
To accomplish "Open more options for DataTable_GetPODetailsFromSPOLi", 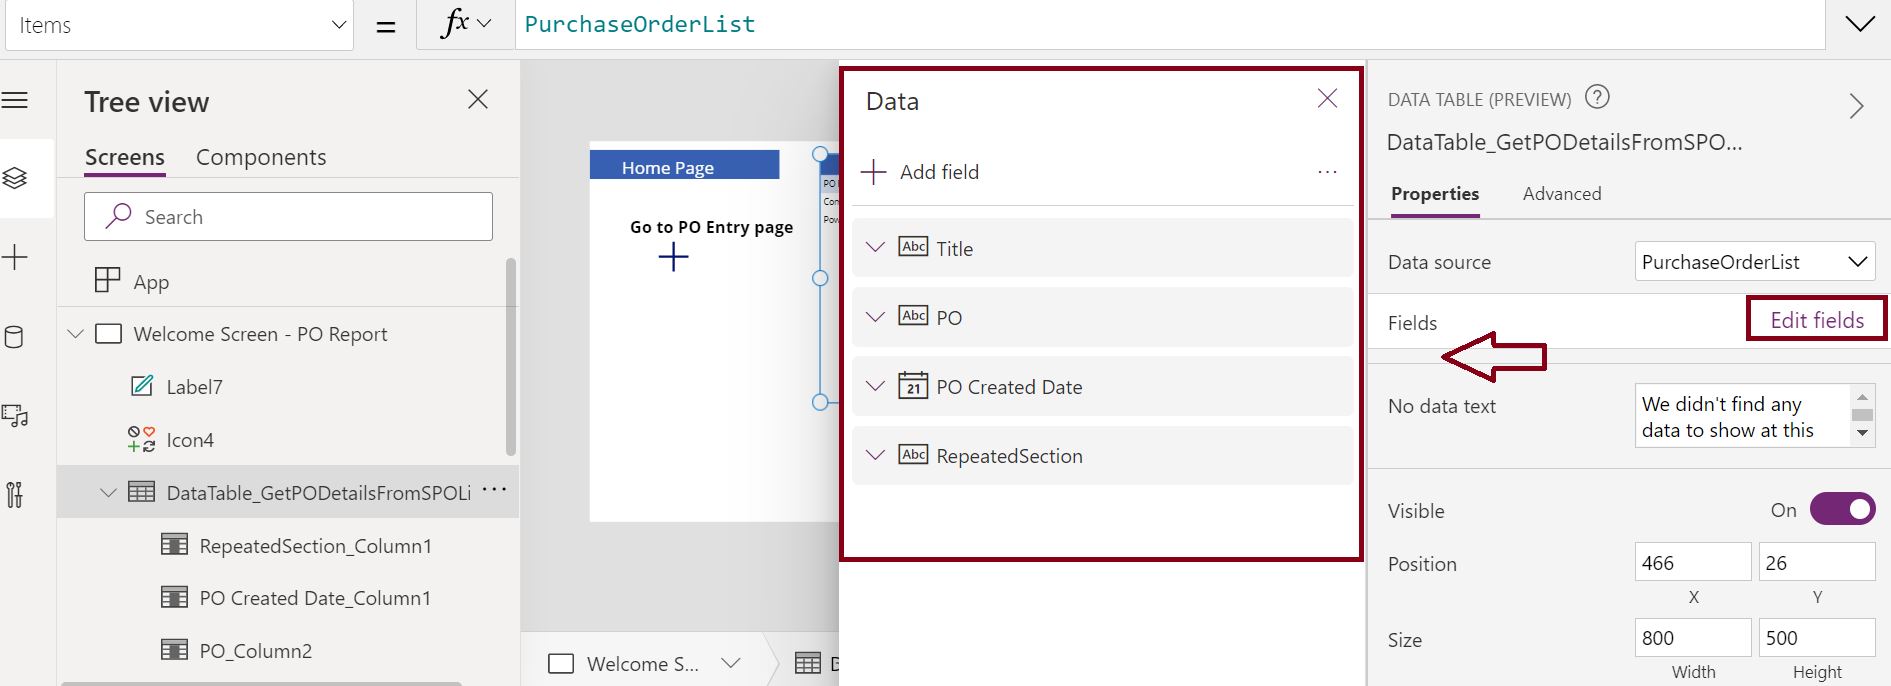I will (x=494, y=490).
